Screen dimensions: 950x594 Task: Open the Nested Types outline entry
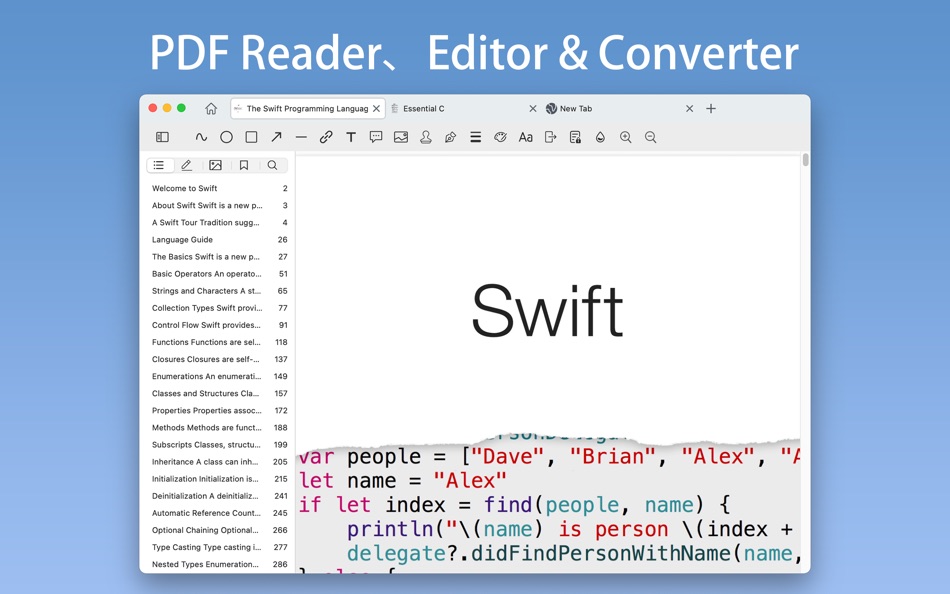pyautogui.click(x=219, y=564)
